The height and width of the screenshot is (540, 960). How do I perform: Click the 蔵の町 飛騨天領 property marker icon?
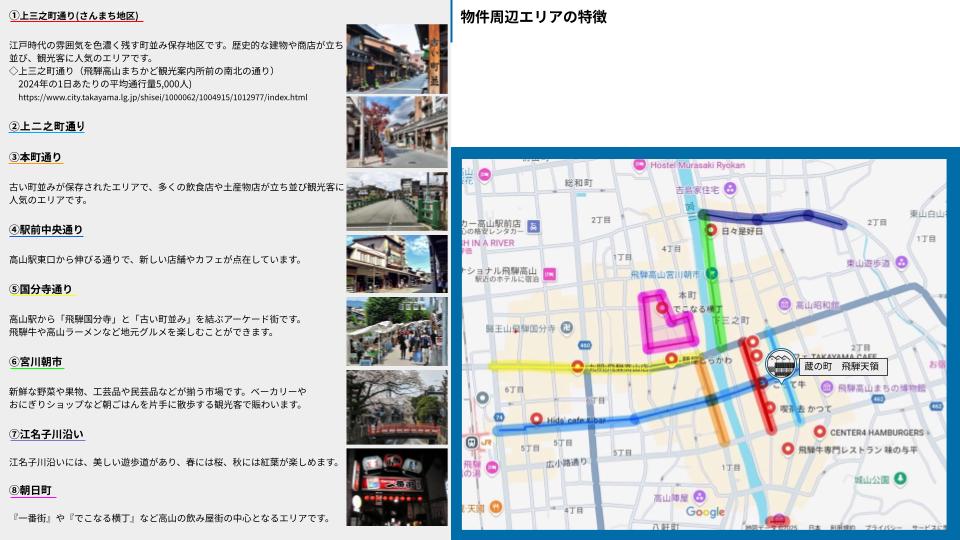pyautogui.click(x=781, y=365)
